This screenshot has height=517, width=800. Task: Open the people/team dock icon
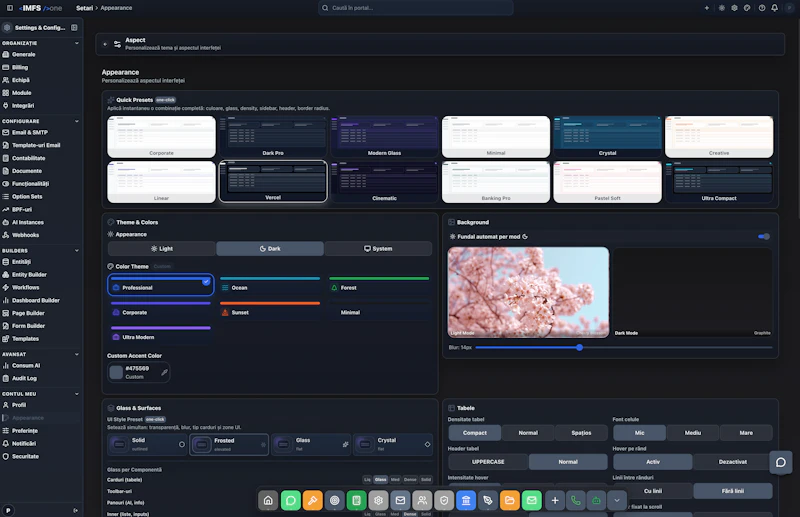pyautogui.click(x=422, y=501)
